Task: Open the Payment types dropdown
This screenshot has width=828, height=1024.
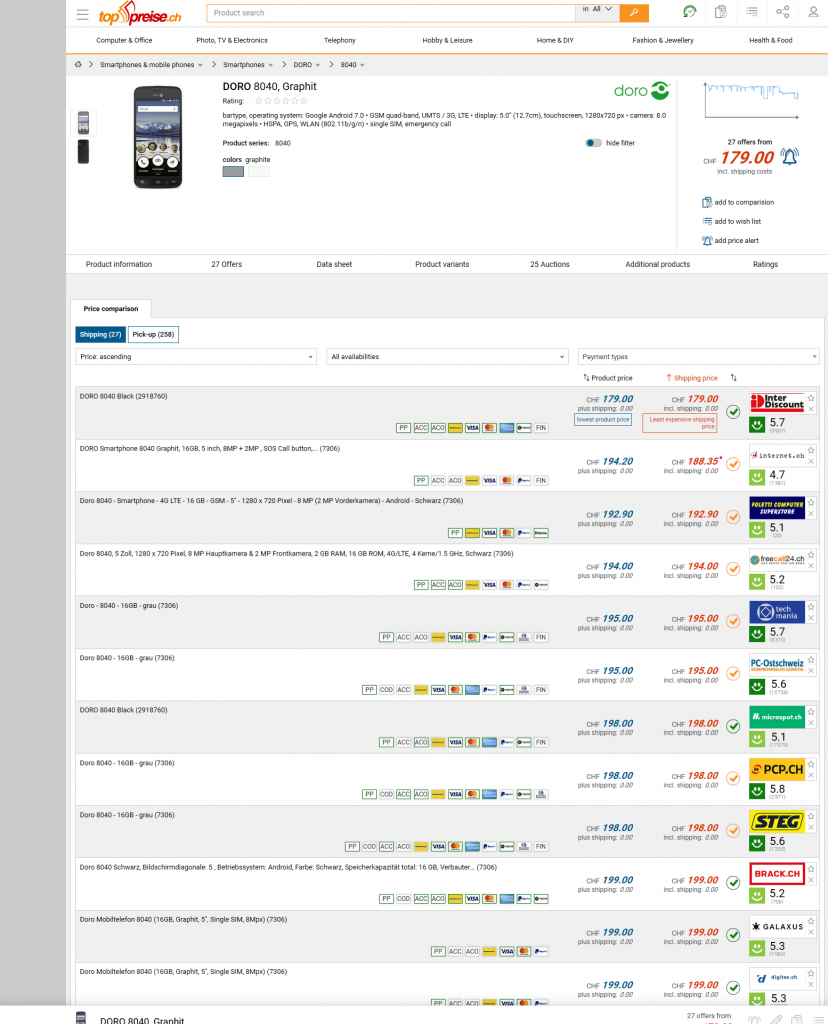Action: 698,357
